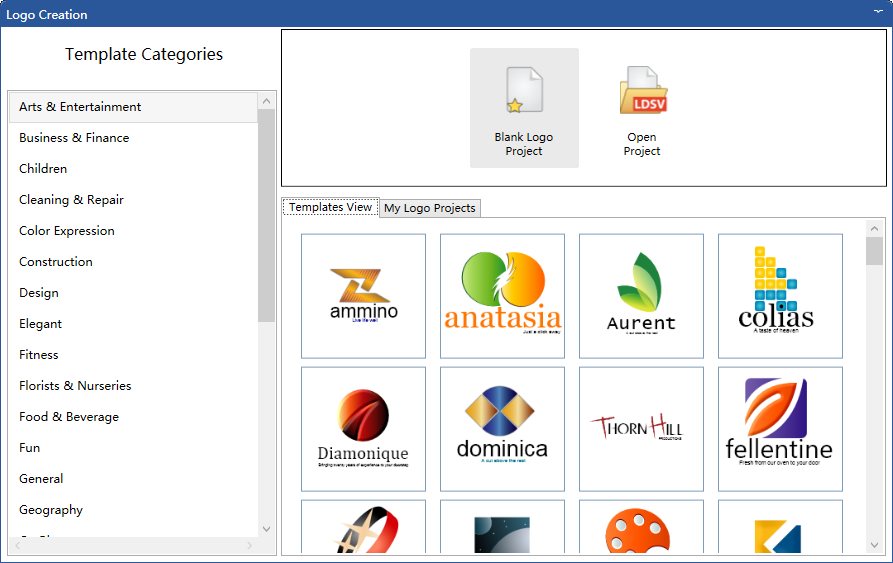Select the anatasia logo template
Screen dimensions: 893x563
tap(502, 296)
